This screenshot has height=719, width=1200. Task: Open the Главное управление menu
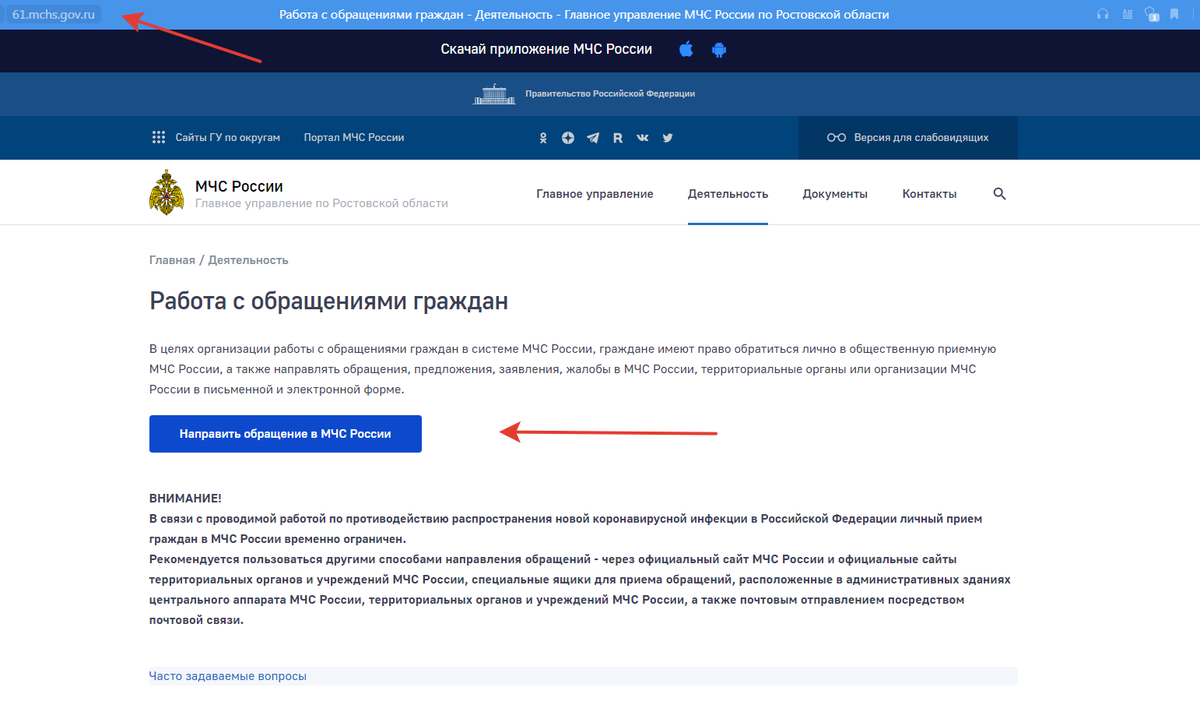pos(595,194)
